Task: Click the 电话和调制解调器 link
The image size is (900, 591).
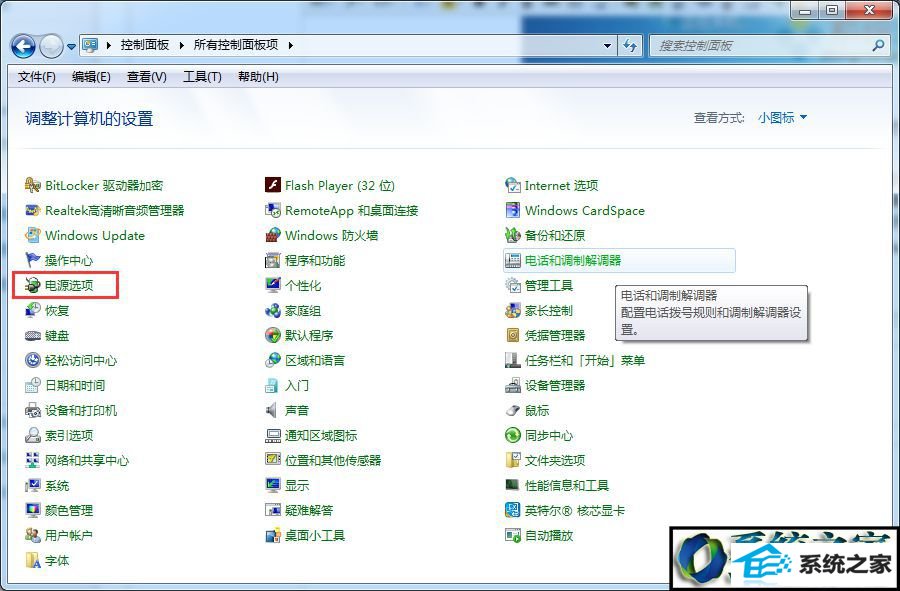Action: 573,260
